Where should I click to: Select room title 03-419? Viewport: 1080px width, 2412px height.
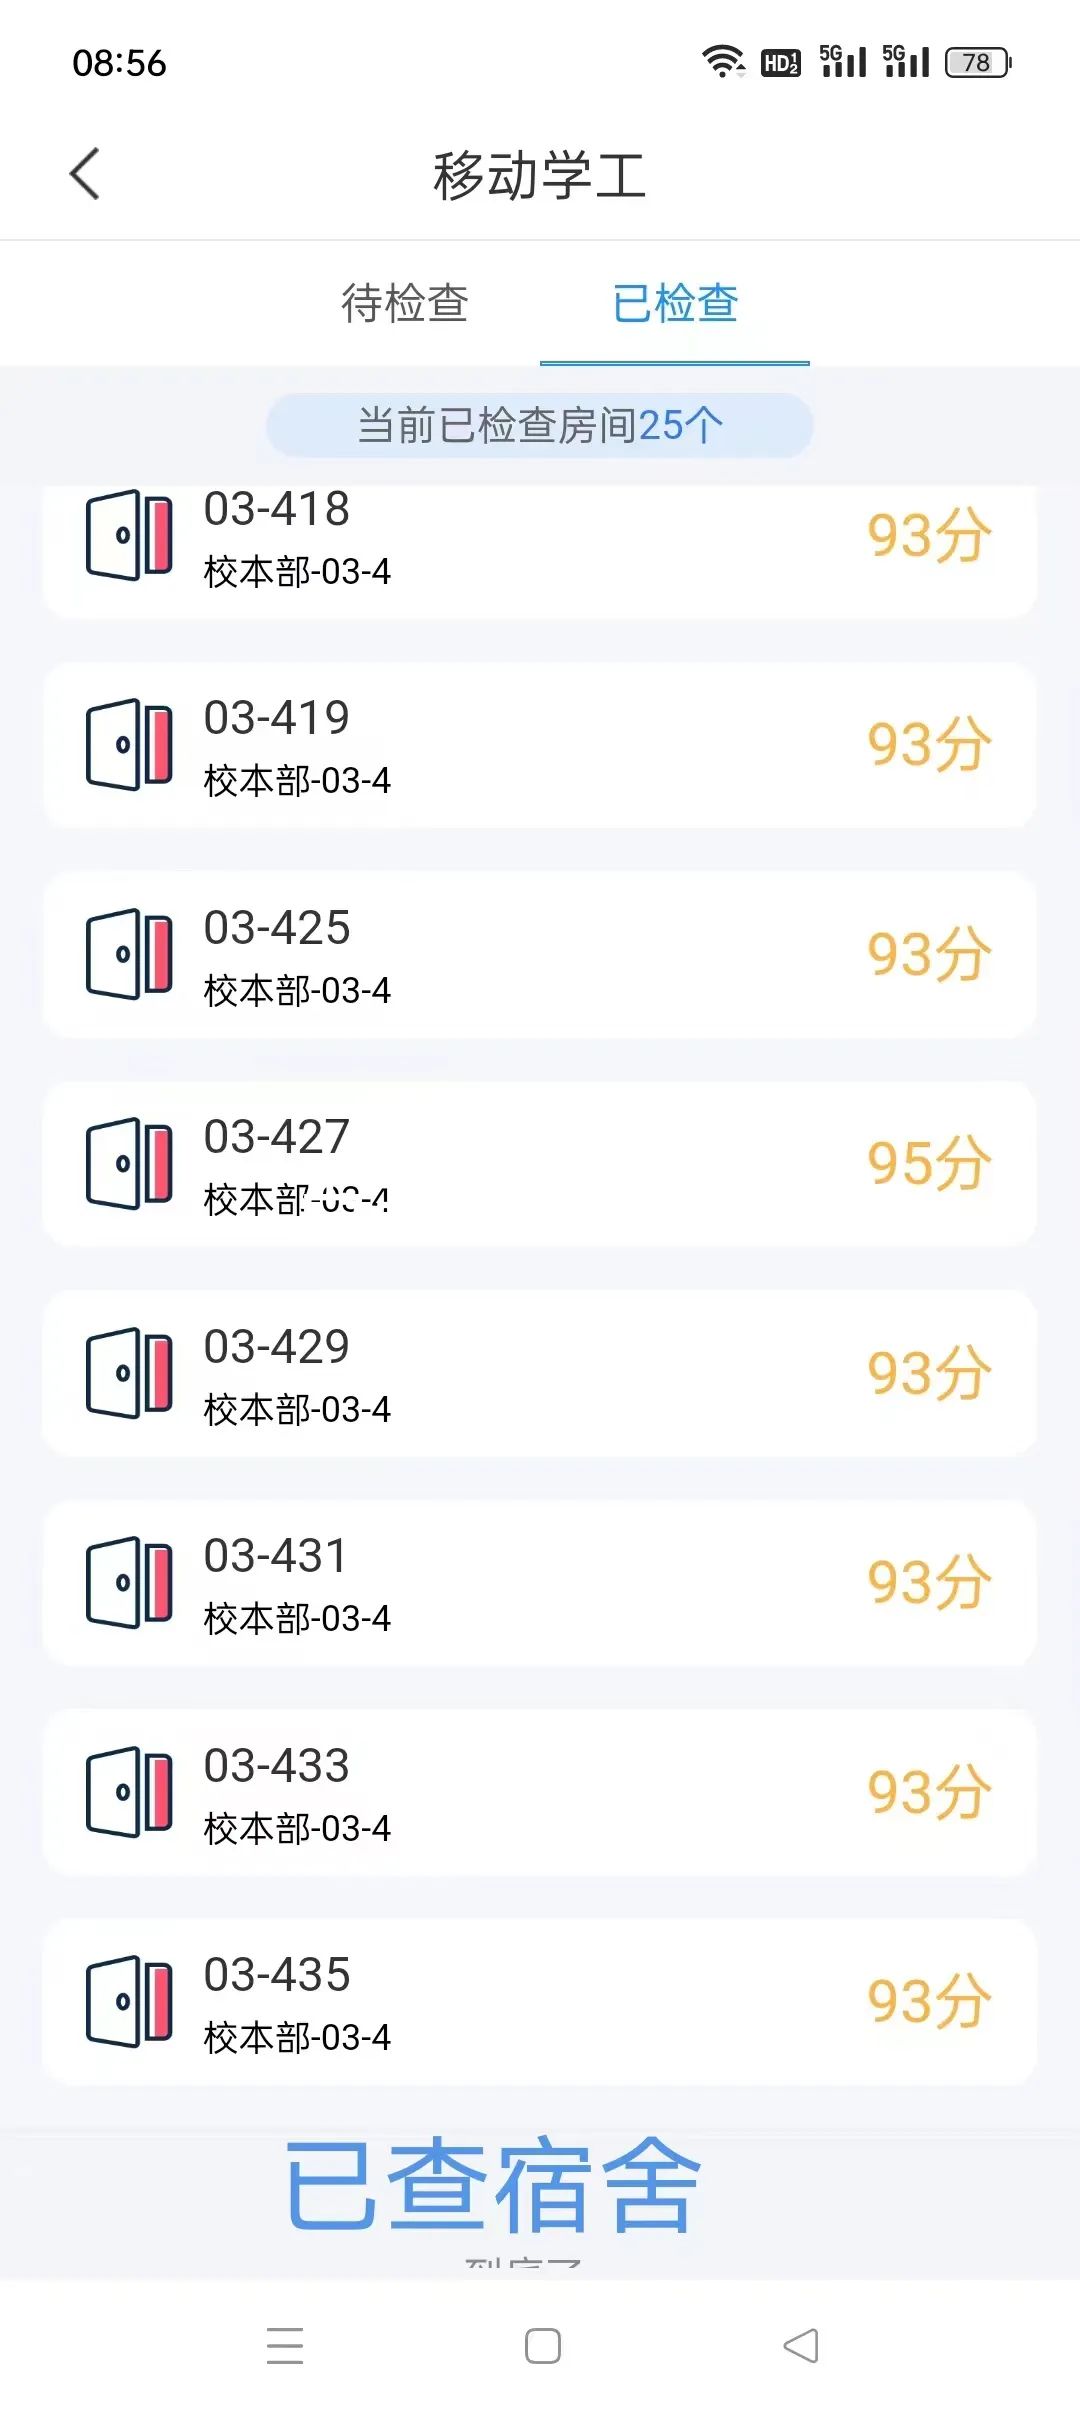(x=277, y=718)
